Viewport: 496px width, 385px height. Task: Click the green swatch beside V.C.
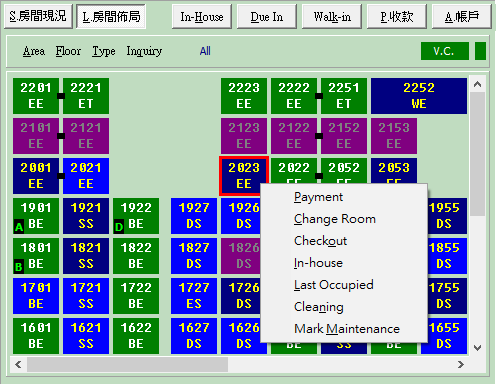pyautogui.click(x=480, y=51)
